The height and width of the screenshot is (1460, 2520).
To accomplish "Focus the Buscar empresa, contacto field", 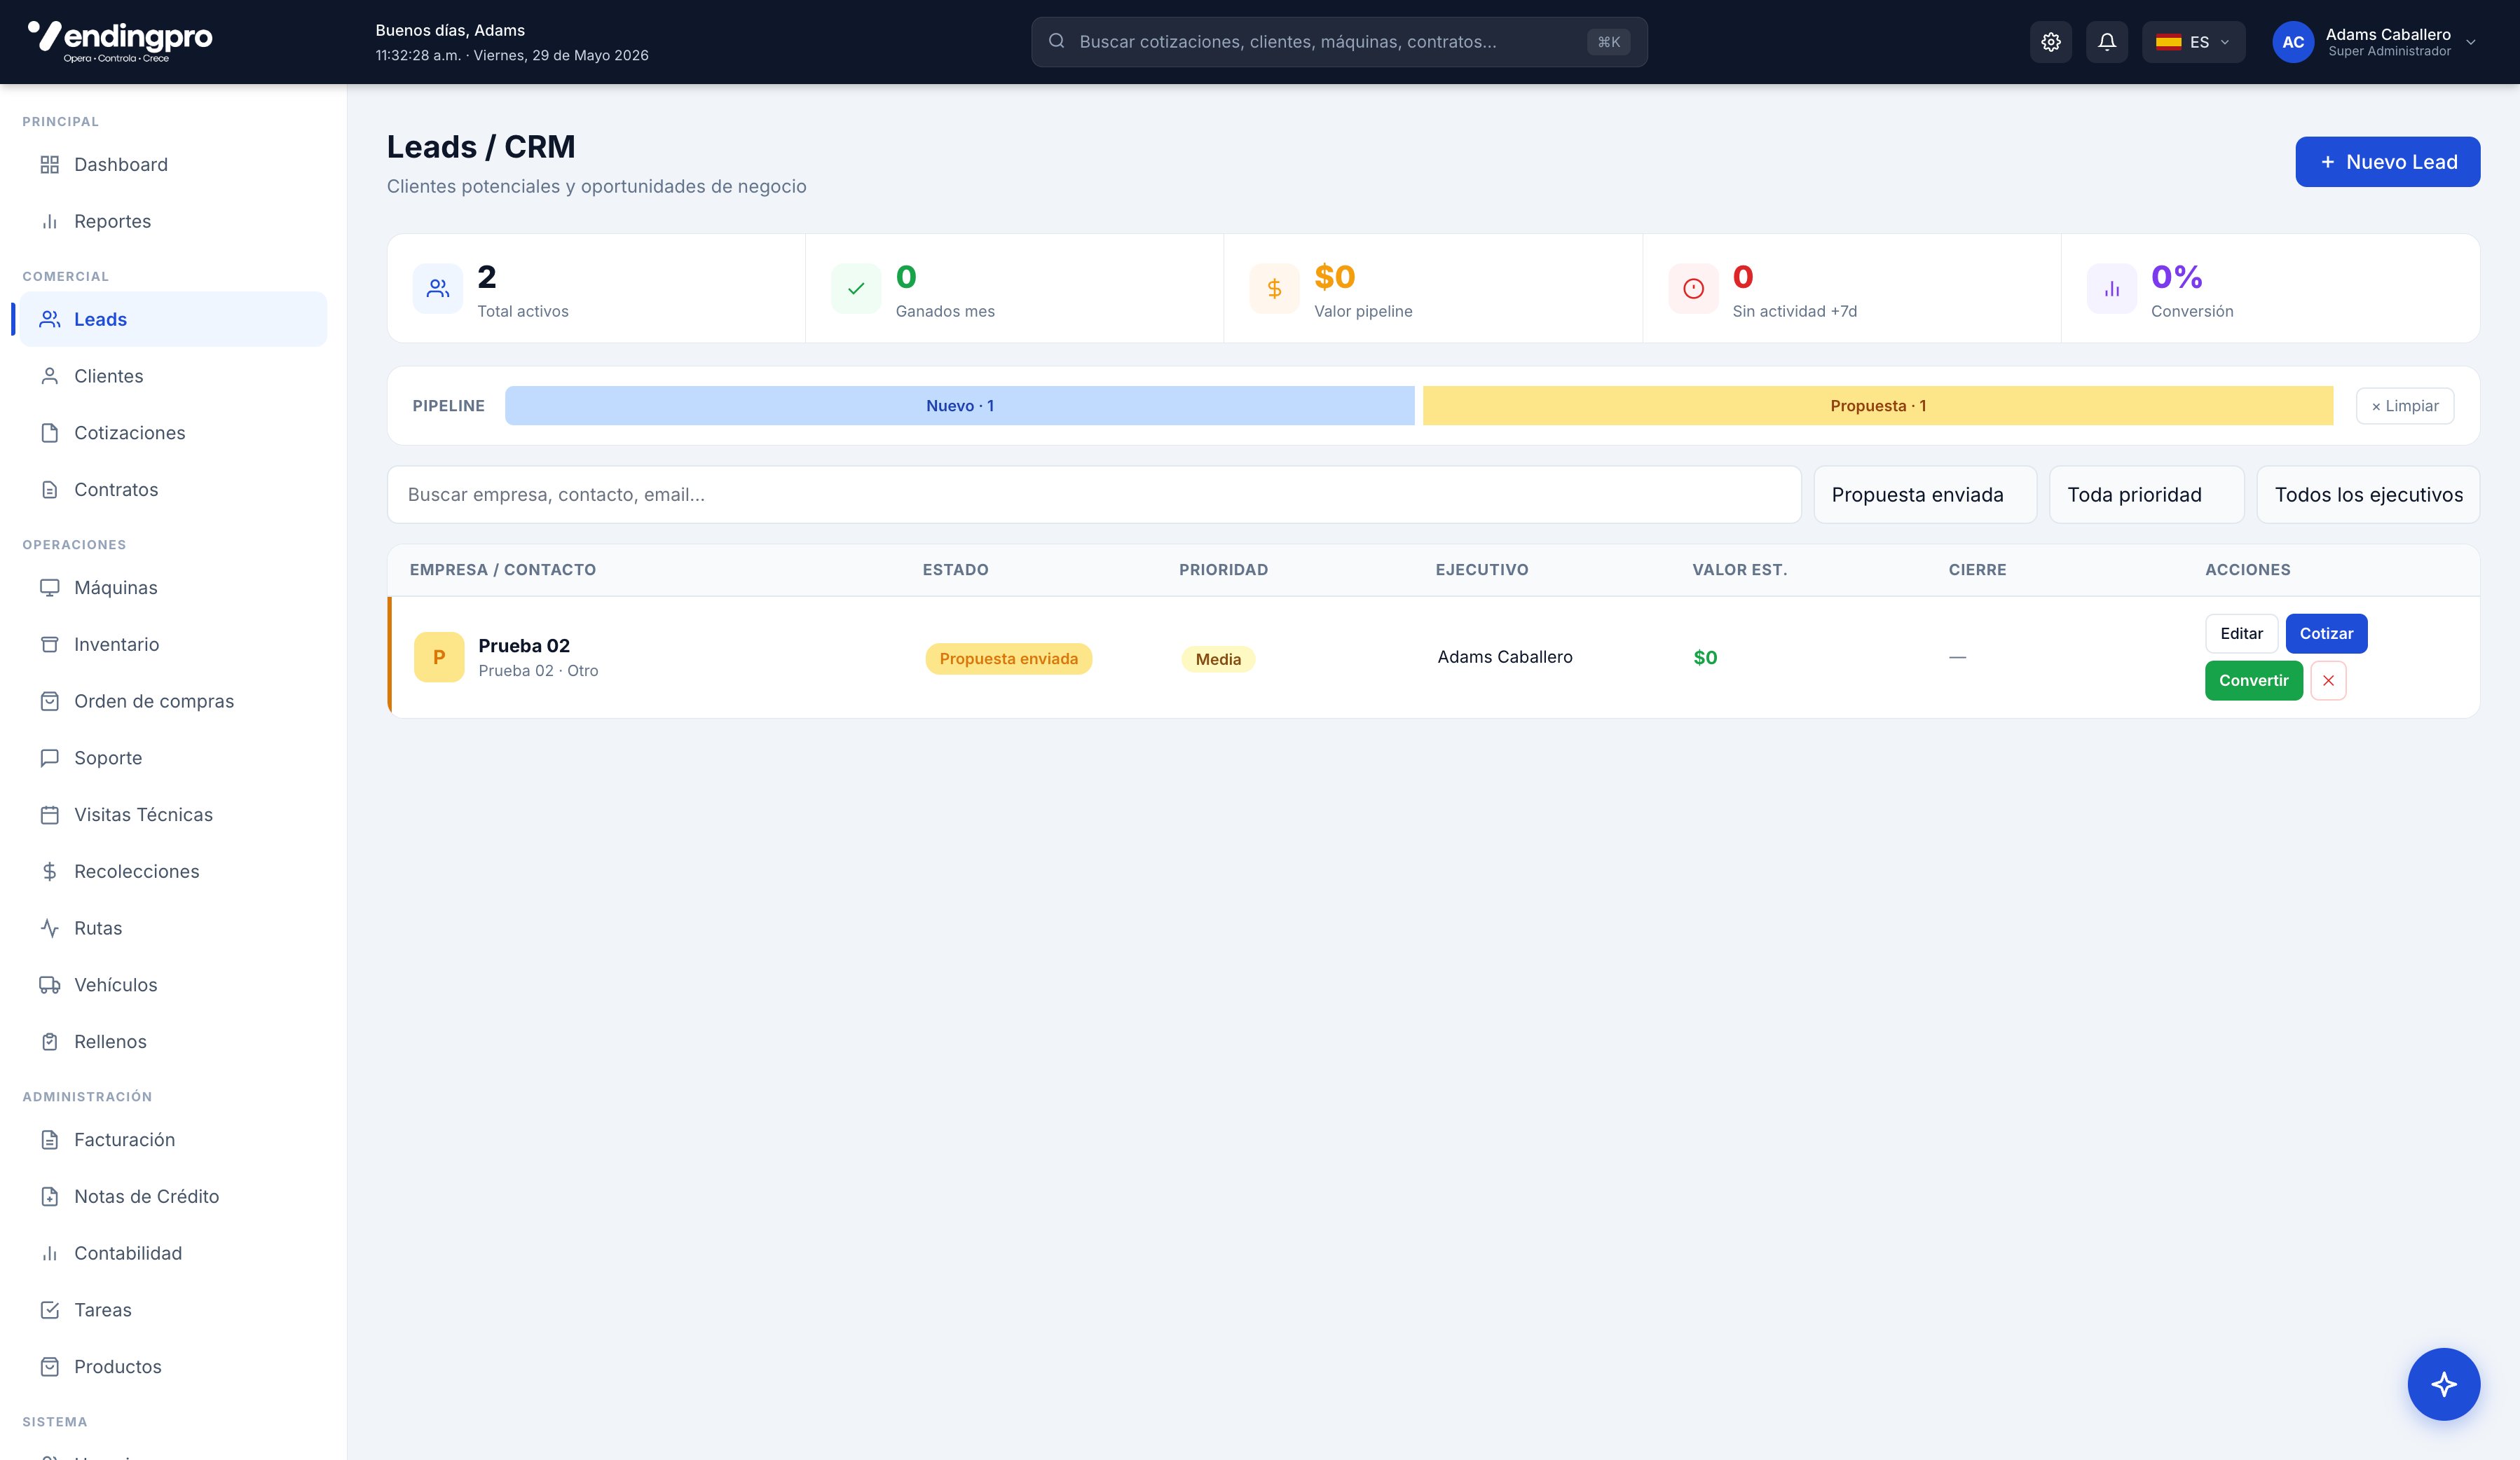I will (1094, 495).
